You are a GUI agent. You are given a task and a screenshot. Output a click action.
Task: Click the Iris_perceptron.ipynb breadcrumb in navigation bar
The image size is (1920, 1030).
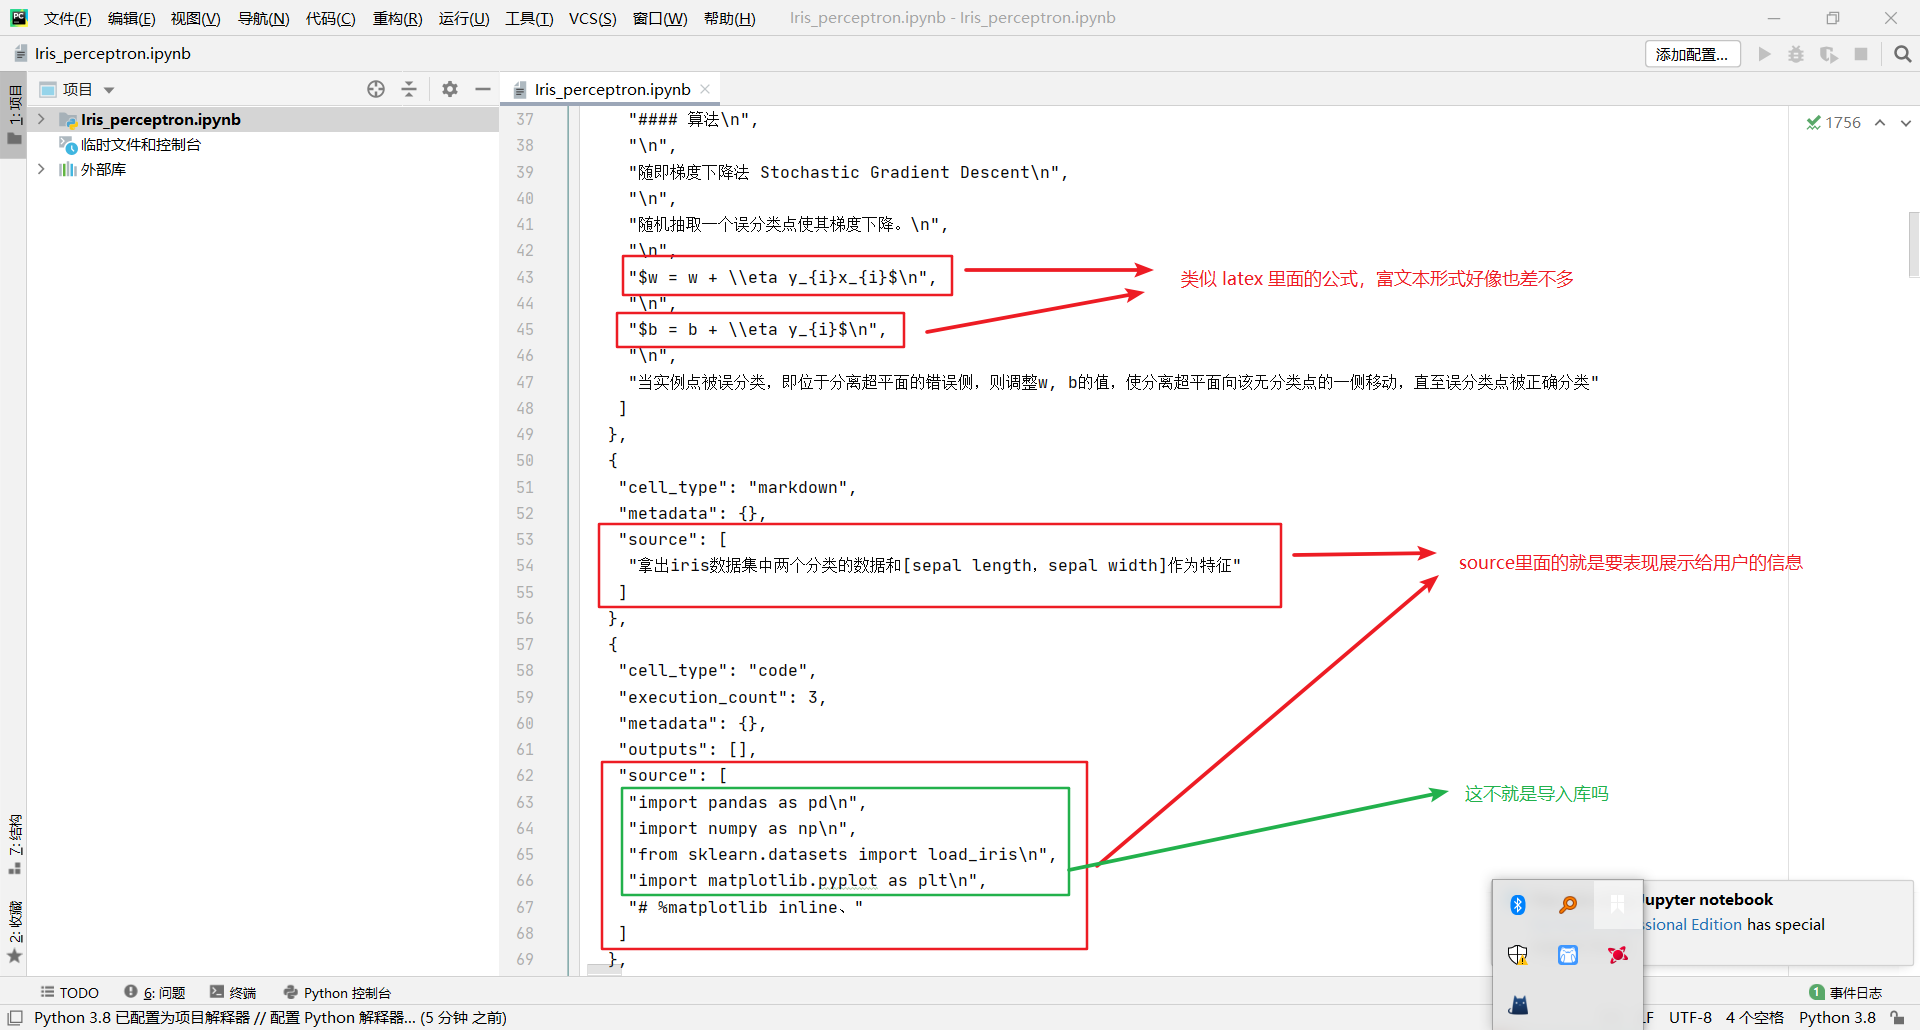pos(102,54)
